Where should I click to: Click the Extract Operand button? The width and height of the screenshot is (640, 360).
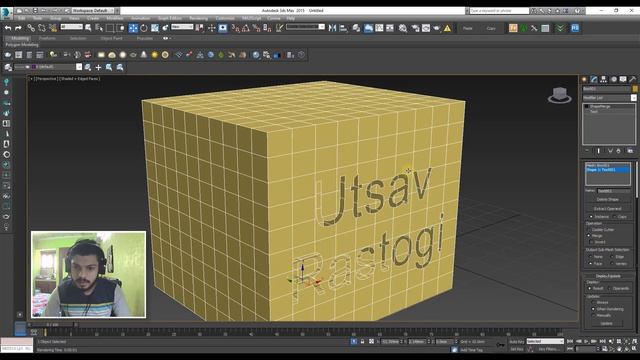[608, 209]
